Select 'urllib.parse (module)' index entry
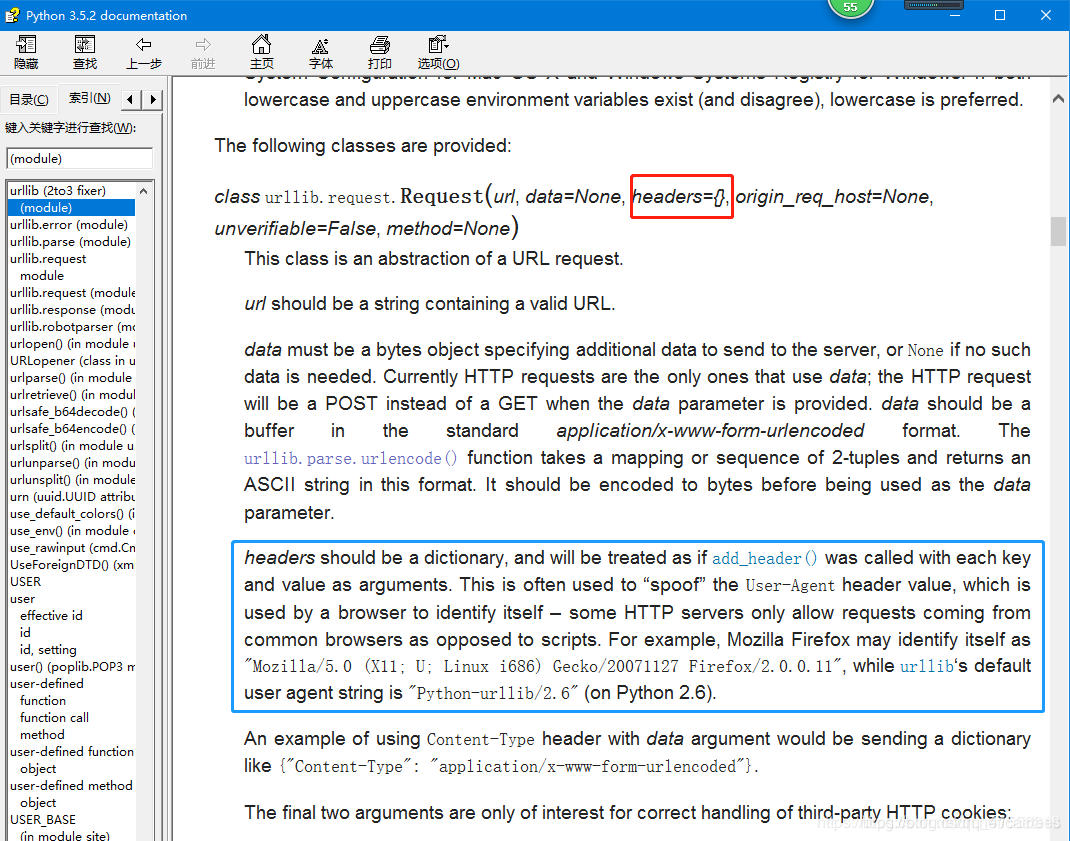The height and width of the screenshot is (841, 1070). click(x=70, y=242)
